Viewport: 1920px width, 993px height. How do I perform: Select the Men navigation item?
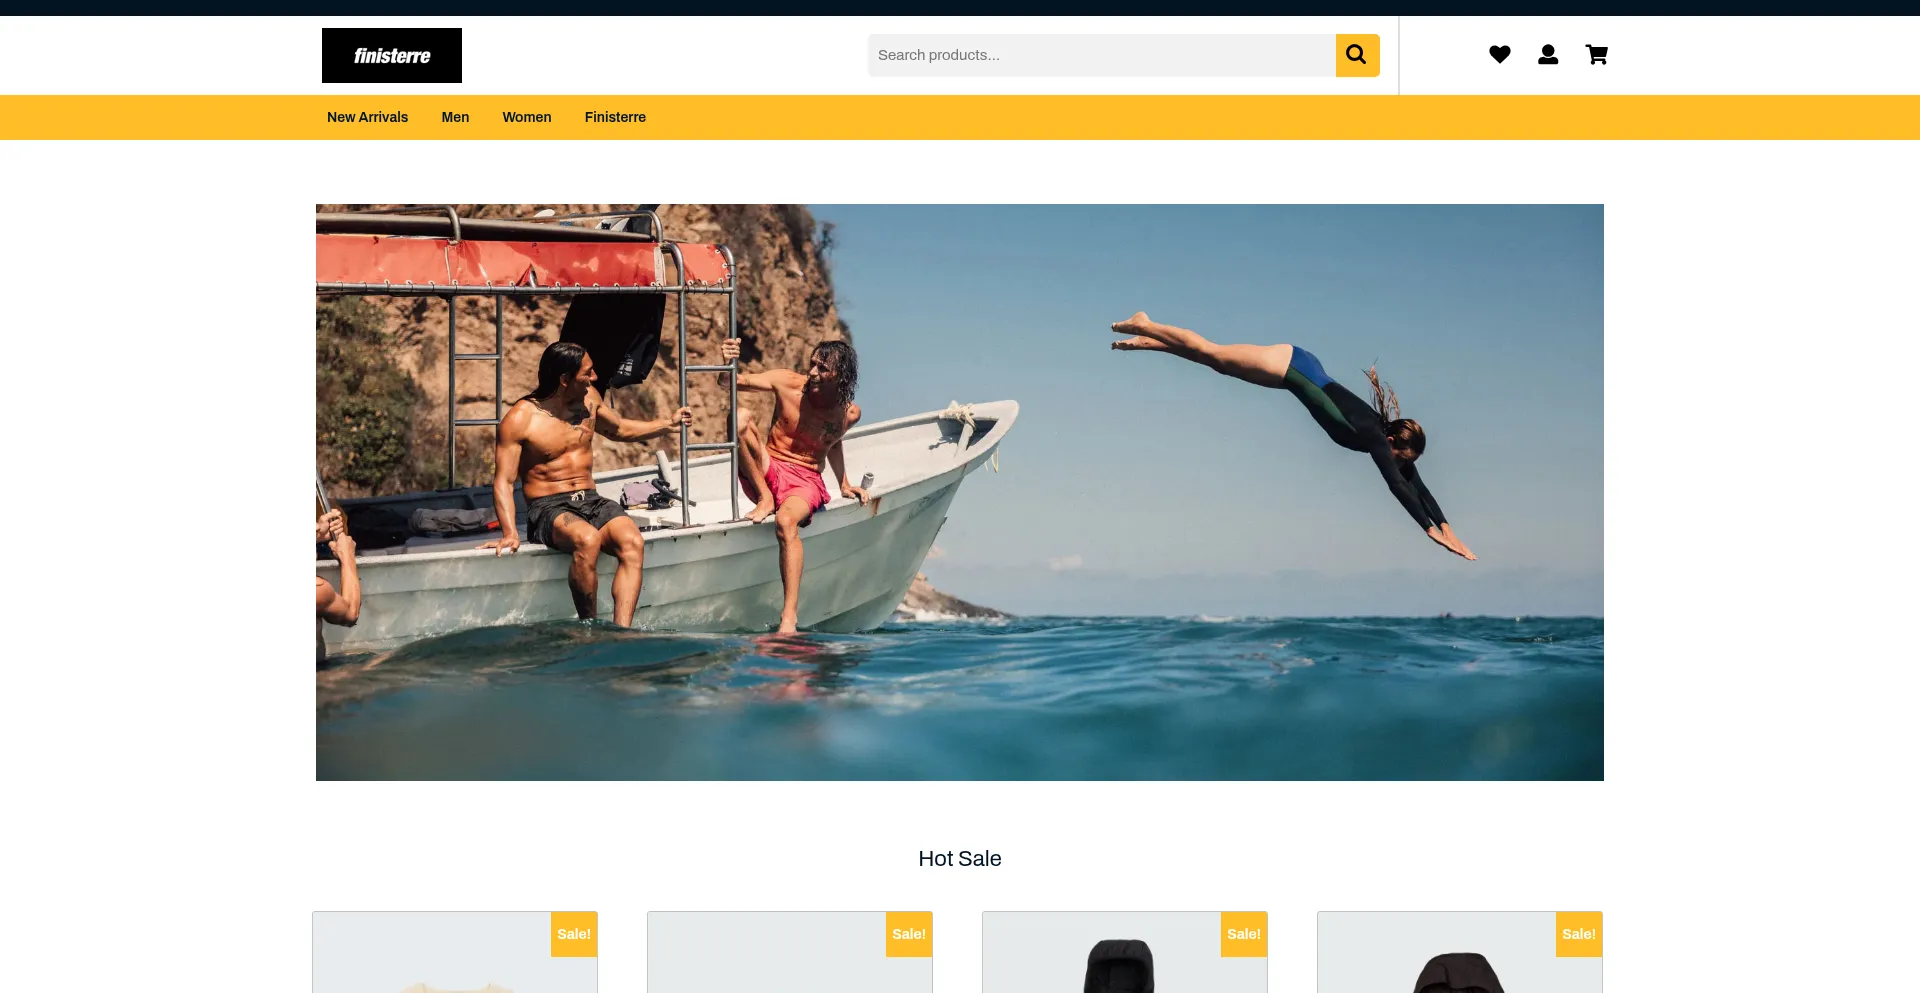pyautogui.click(x=455, y=117)
